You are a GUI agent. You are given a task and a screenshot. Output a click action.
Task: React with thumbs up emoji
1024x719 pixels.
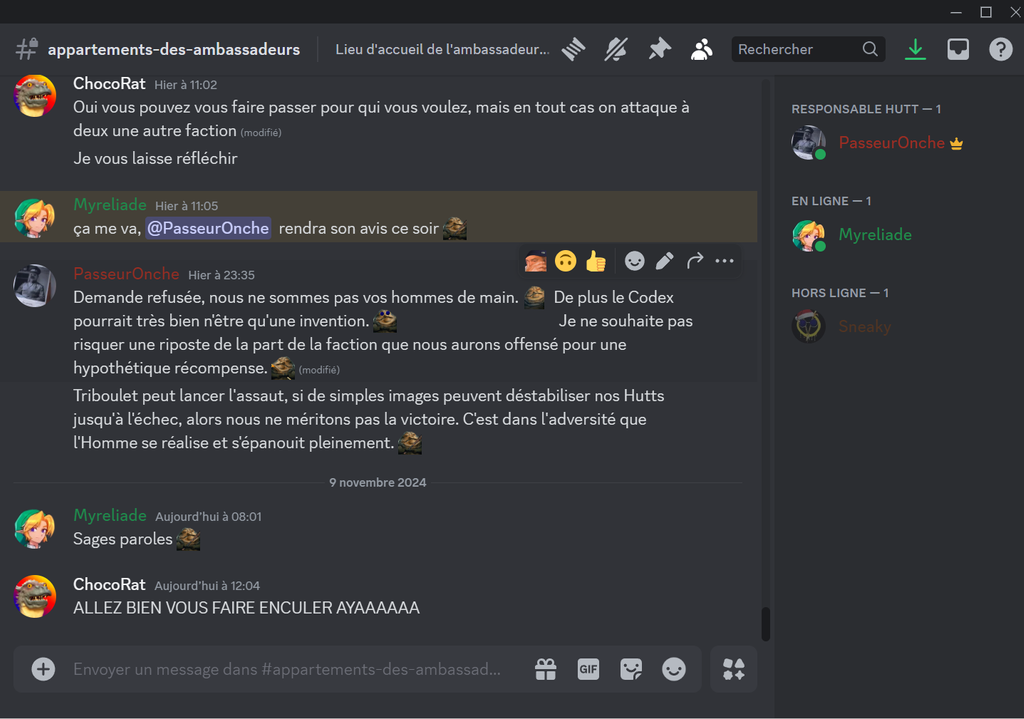point(596,261)
